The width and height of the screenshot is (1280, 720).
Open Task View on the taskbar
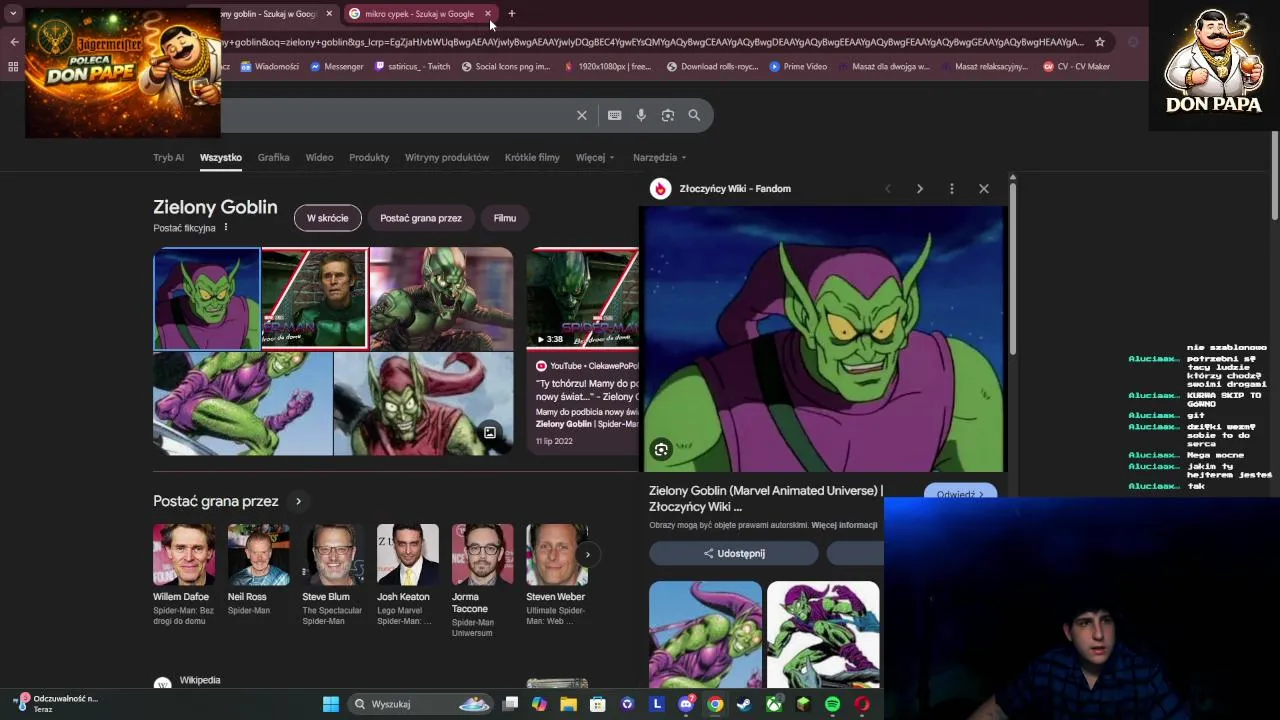(x=510, y=704)
